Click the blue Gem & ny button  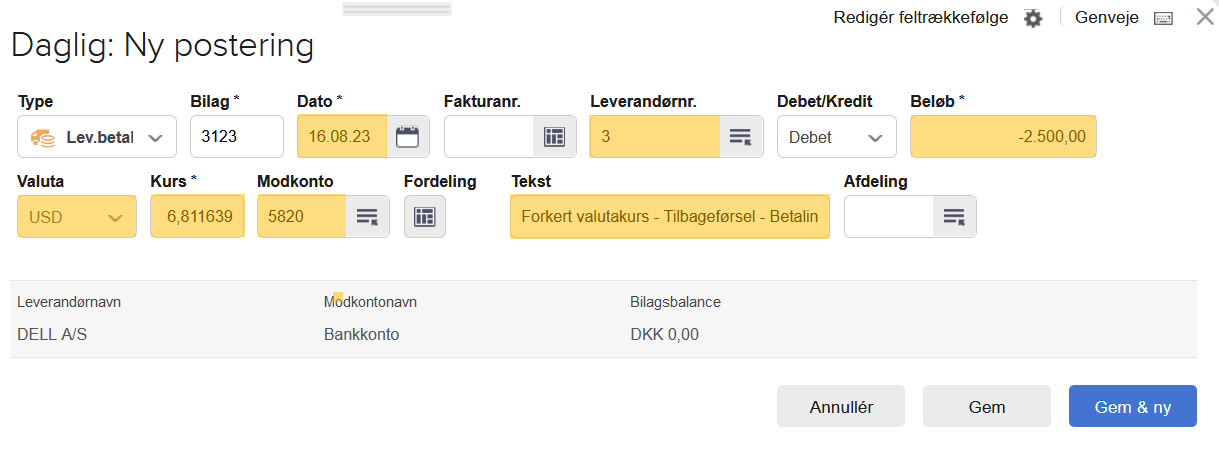coord(1132,407)
